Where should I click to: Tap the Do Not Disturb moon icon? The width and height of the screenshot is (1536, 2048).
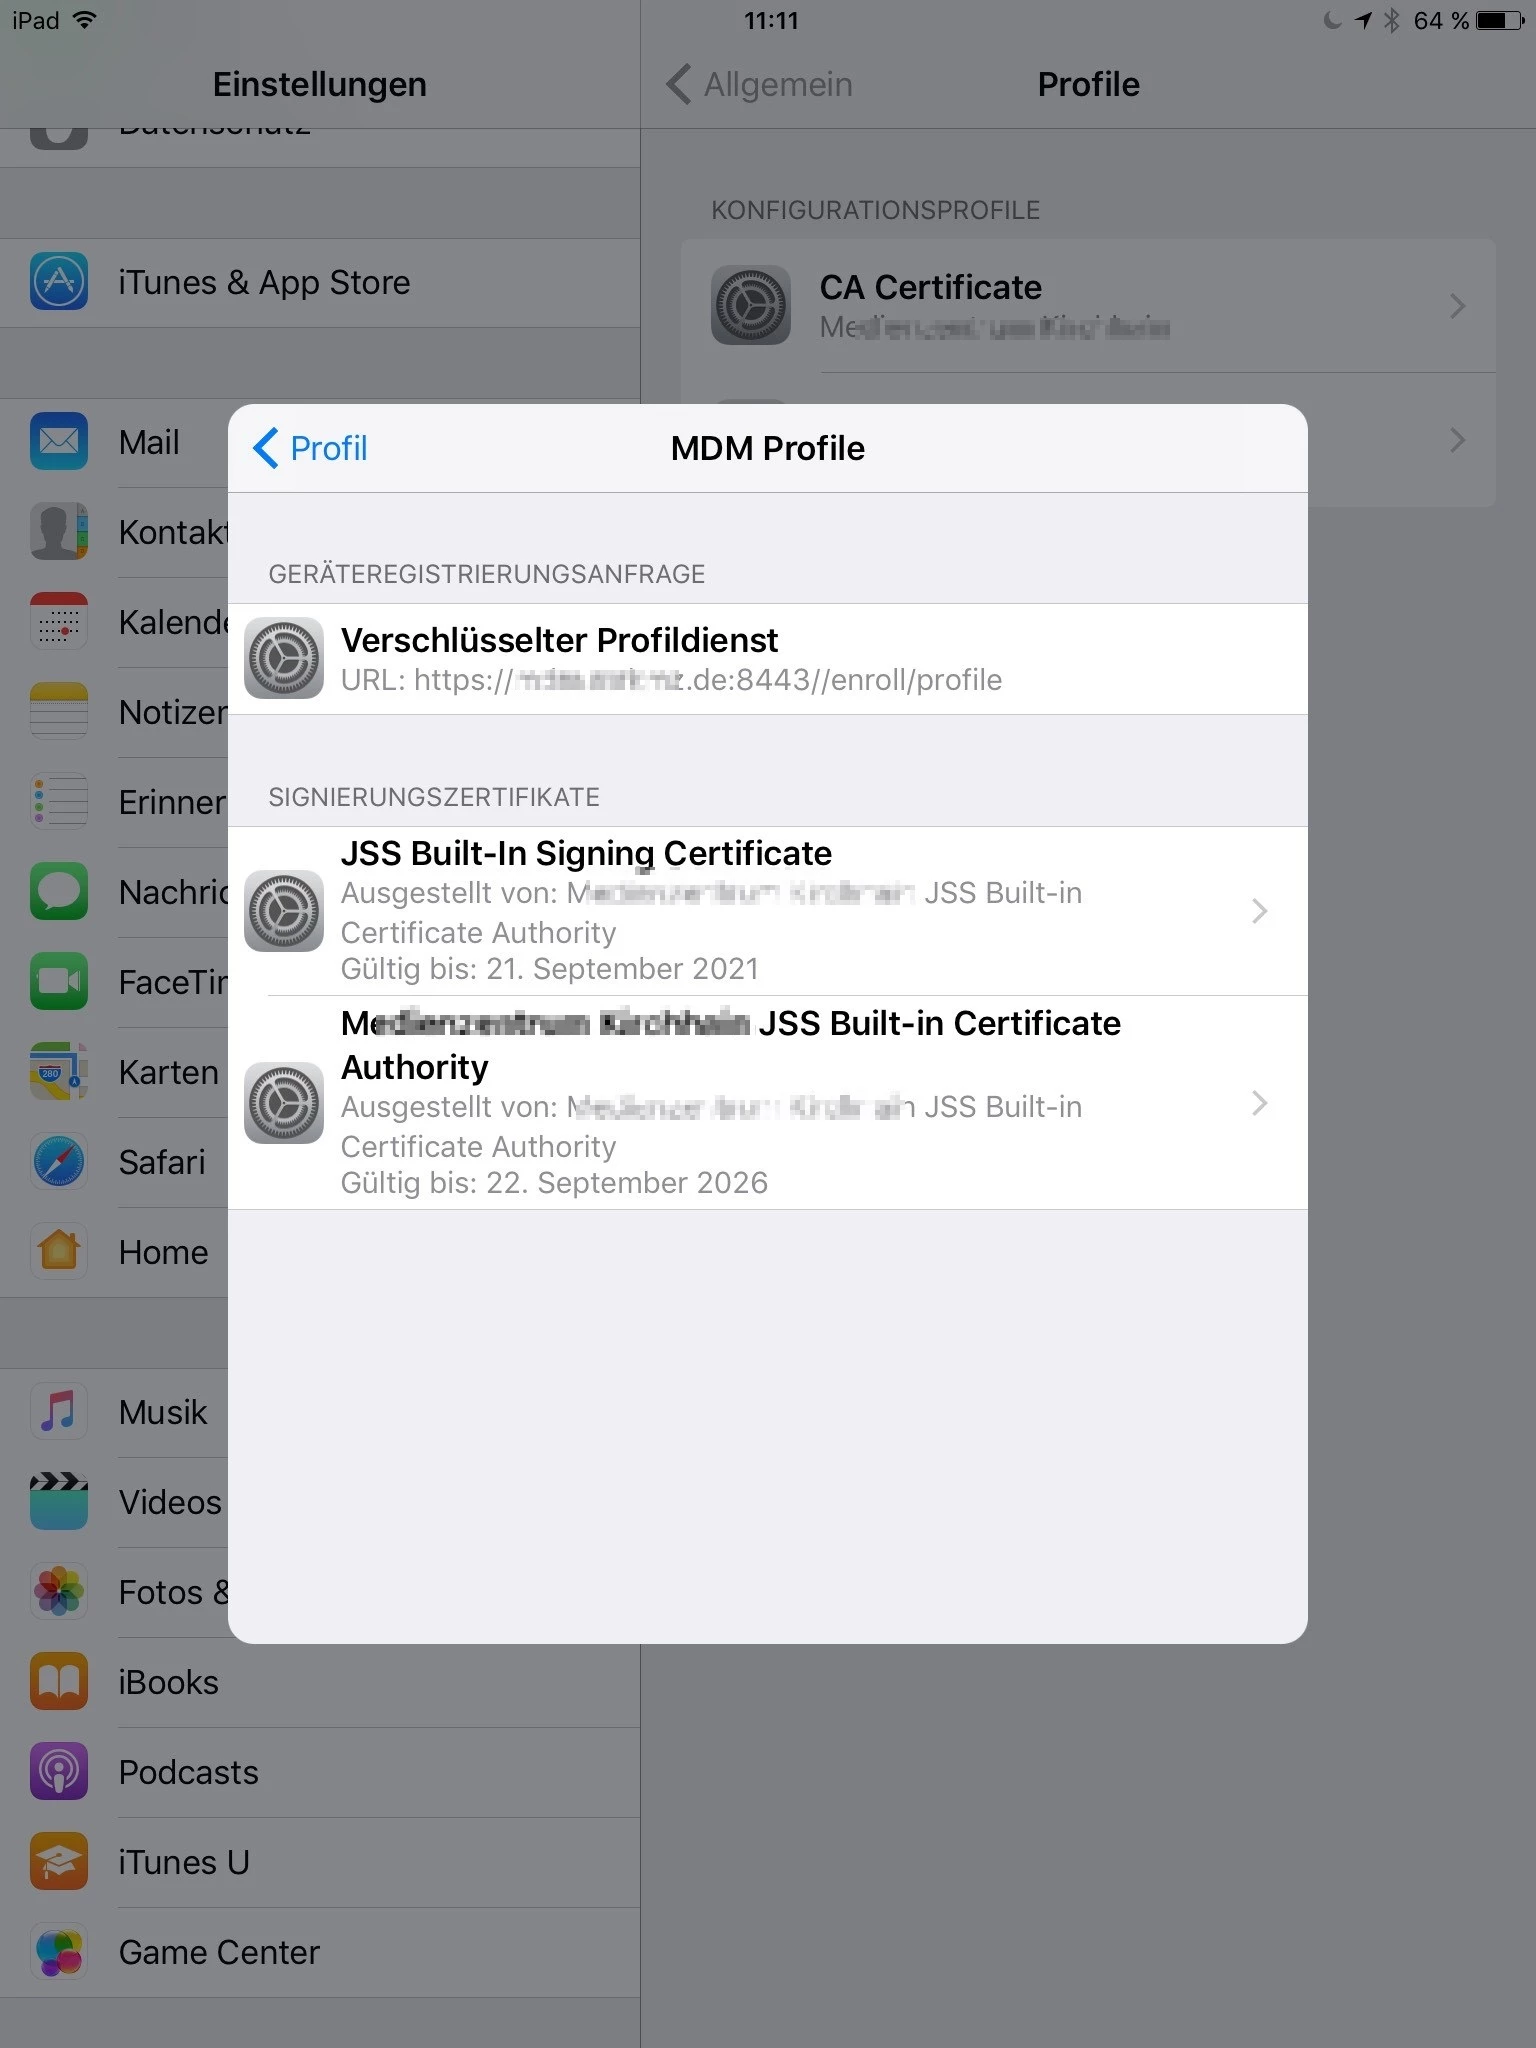(1332, 20)
